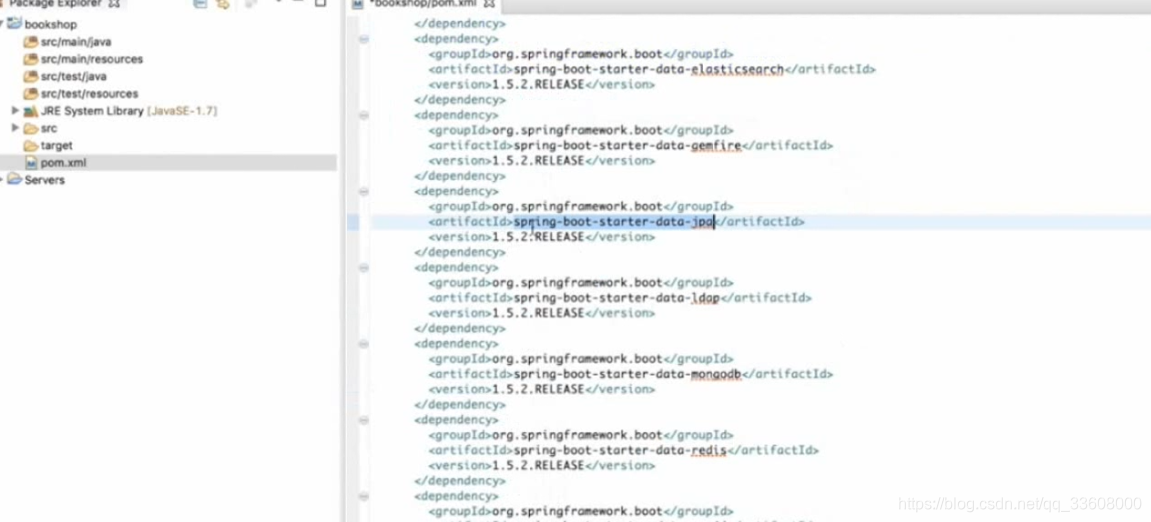The width and height of the screenshot is (1151, 522).
Task: Fold the gemfire dependency block
Action: pyautogui.click(x=363, y=115)
